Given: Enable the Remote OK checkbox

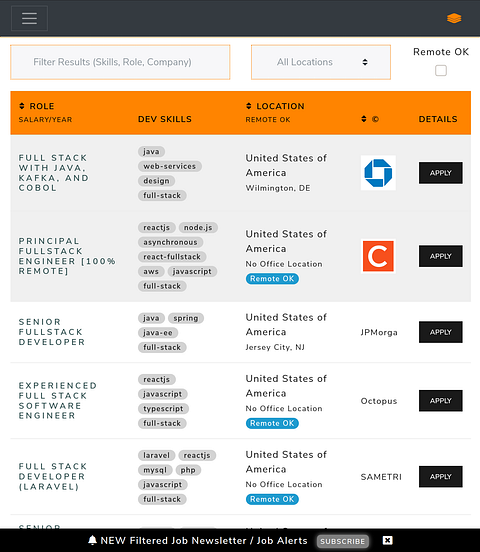Looking at the screenshot, I should click(x=441, y=70).
